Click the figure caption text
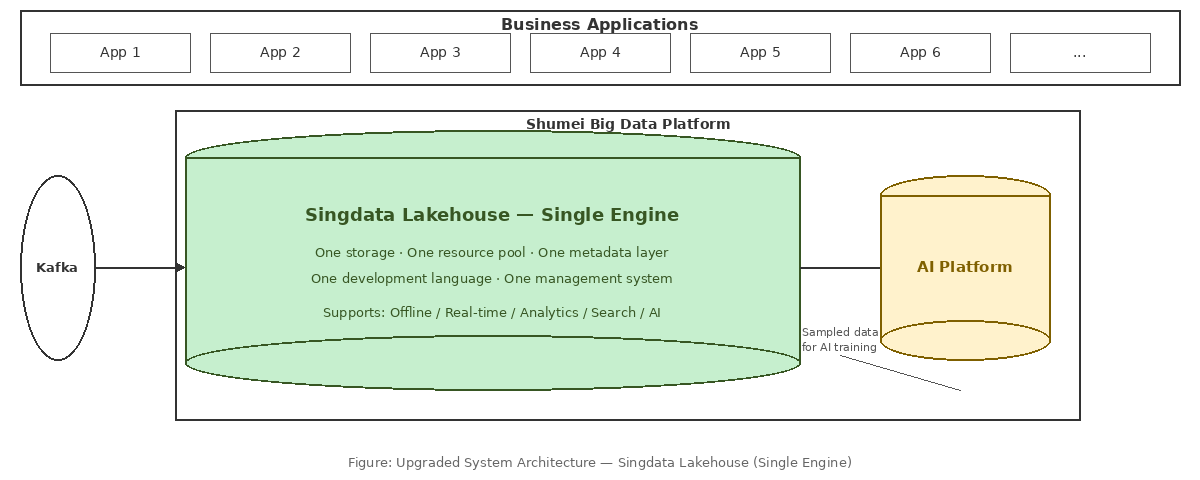The image size is (1200, 480). pyautogui.click(x=600, y=463)
